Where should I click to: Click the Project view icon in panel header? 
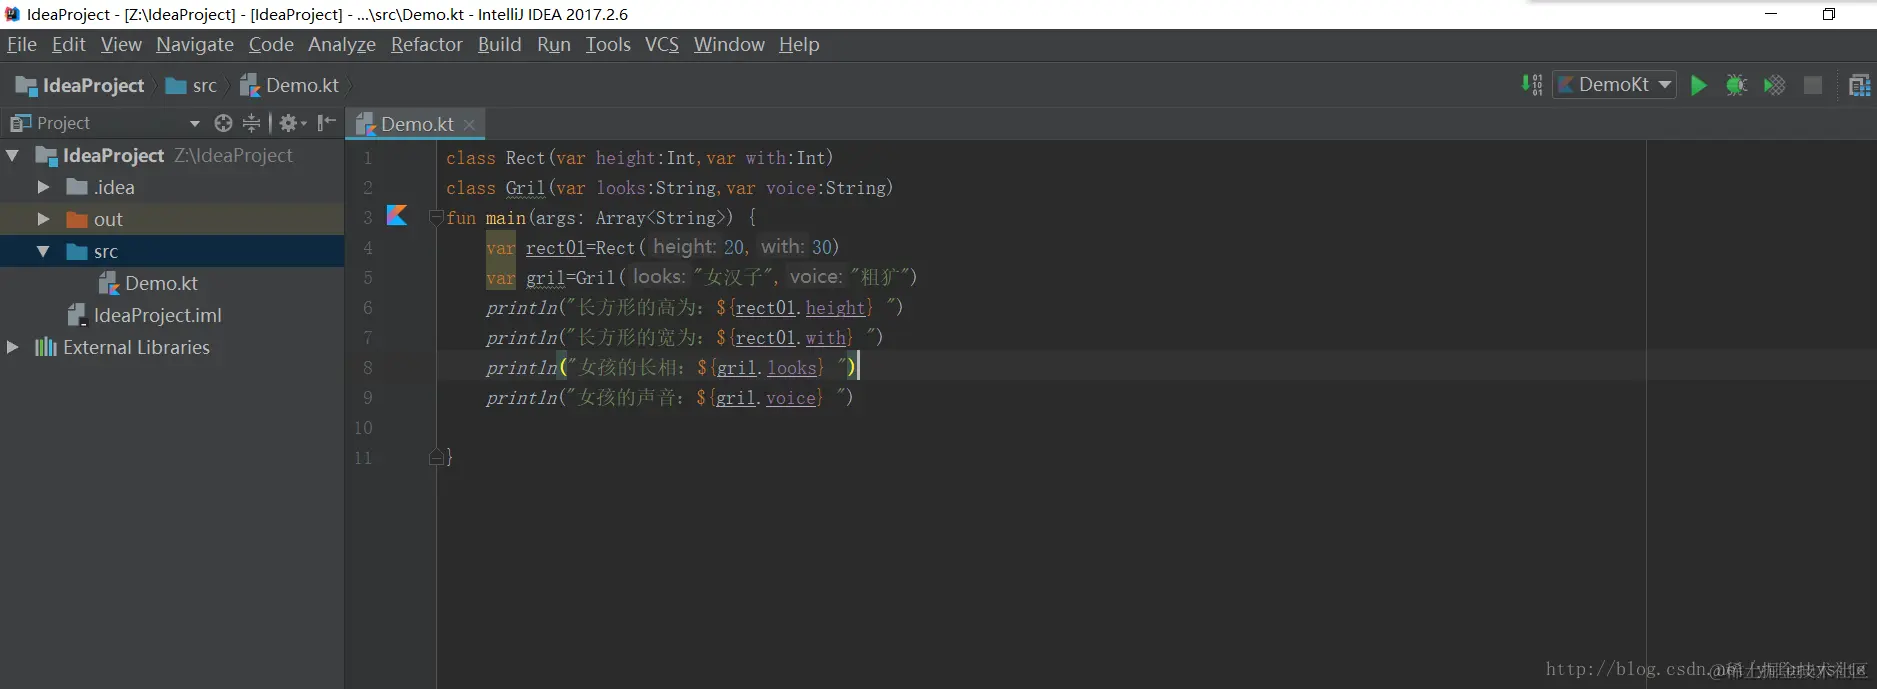[x=20, y=123]
